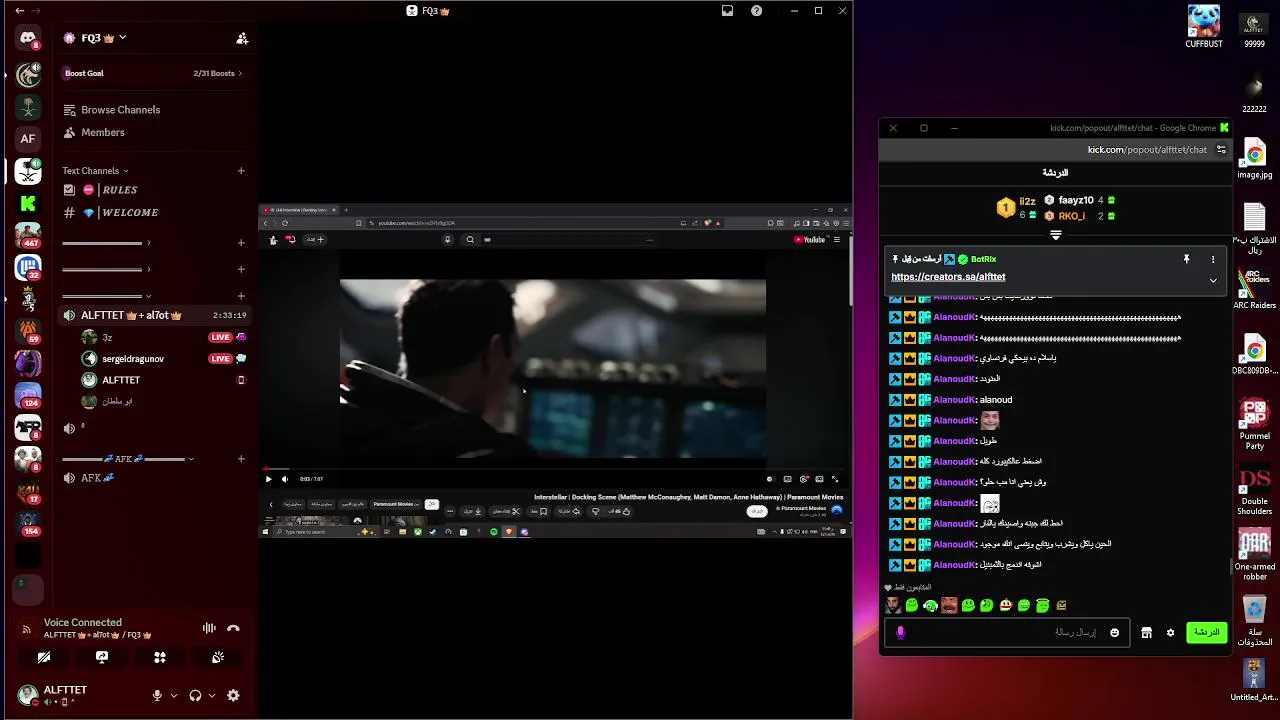Image resolution: width=1280 pixels, height=720 pixels.
Task: Open Kick chat site settings icon
Action: tap(1221, 149)
